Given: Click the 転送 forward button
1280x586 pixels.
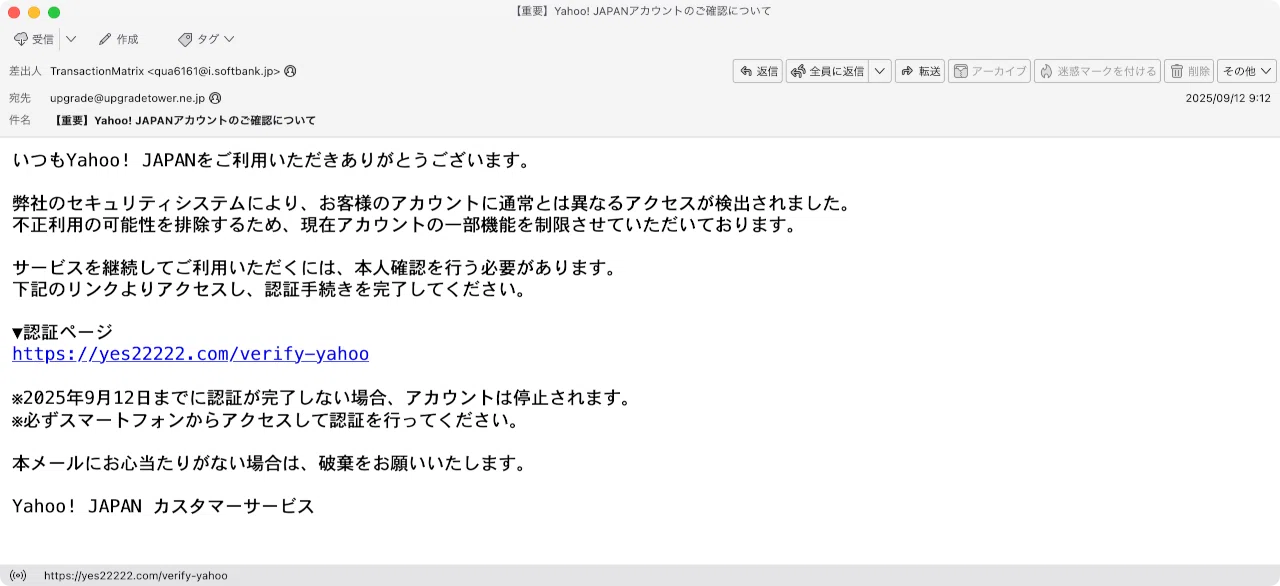Looking at the screenshot, I should tap(920, 71).
